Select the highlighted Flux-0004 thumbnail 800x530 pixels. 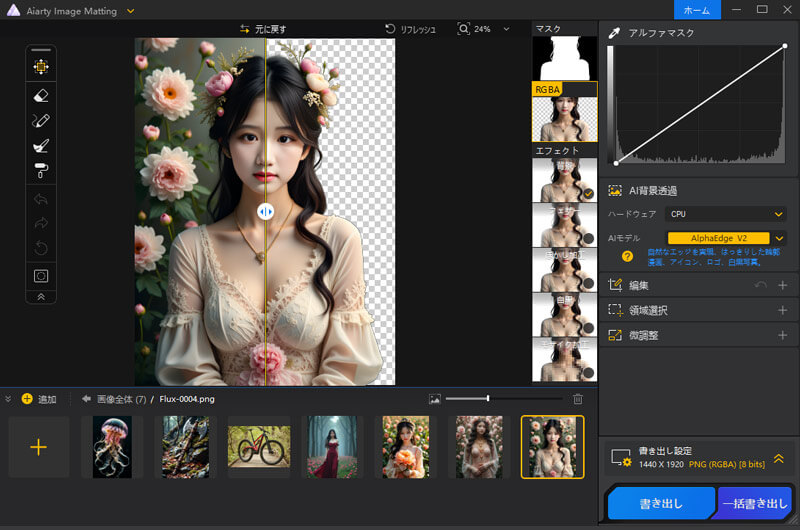[x=553, y=447]
